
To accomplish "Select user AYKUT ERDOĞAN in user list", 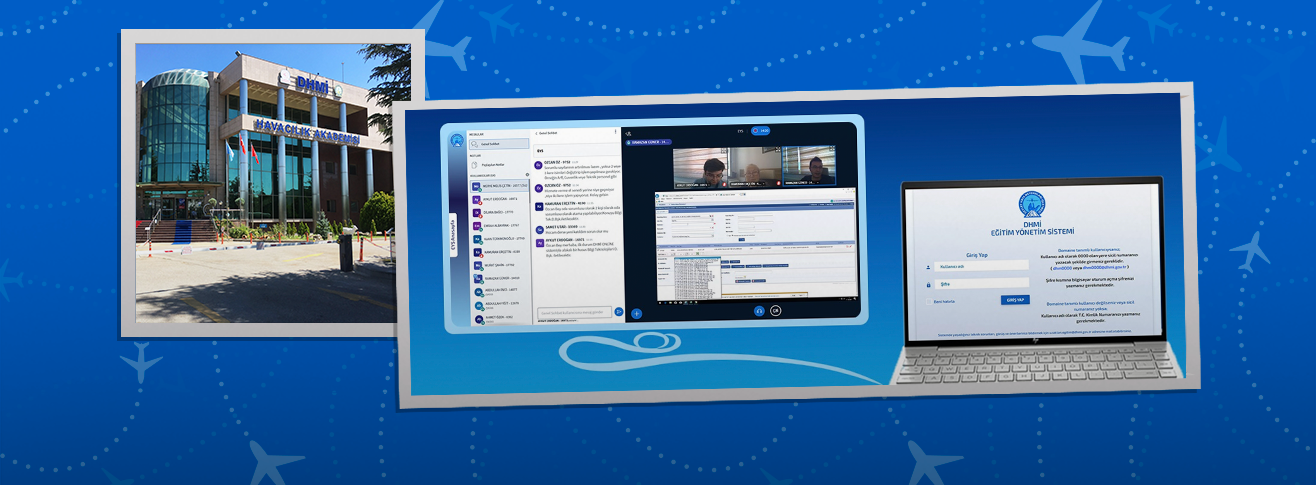I will tap(499, 199).
